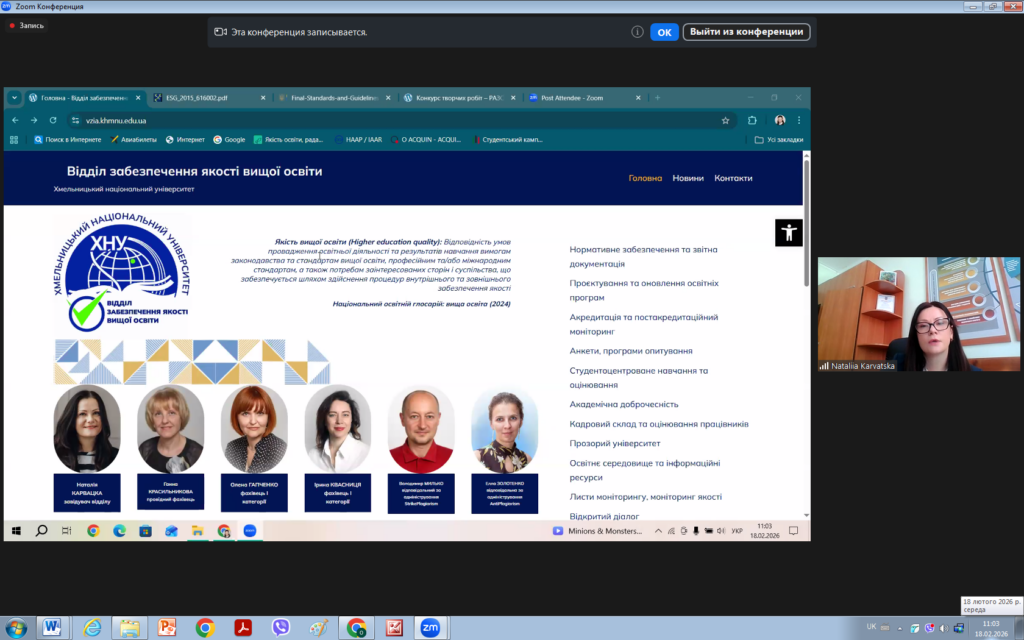The width and height of the screenshot is (1024, 640).
Task: Open the "Новини" navigation menu item
Action: 688,178
